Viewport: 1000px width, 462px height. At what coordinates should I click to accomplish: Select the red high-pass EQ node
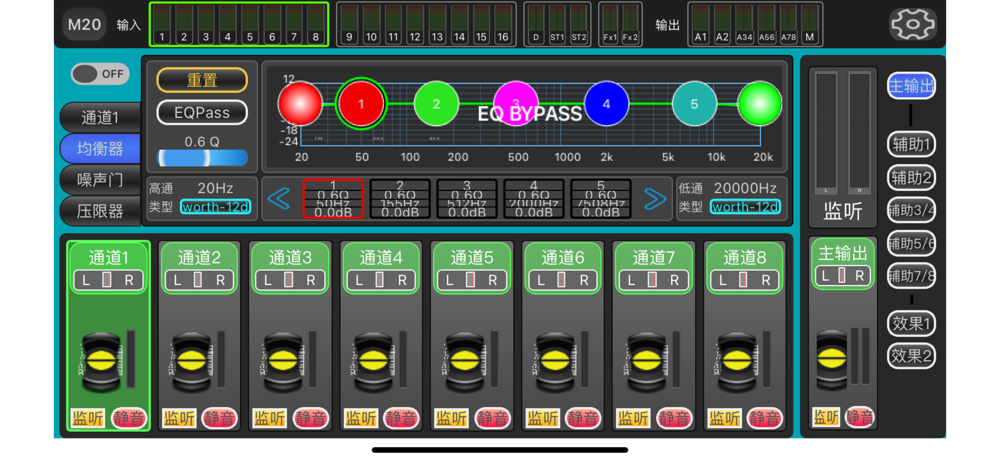(300, 103)
